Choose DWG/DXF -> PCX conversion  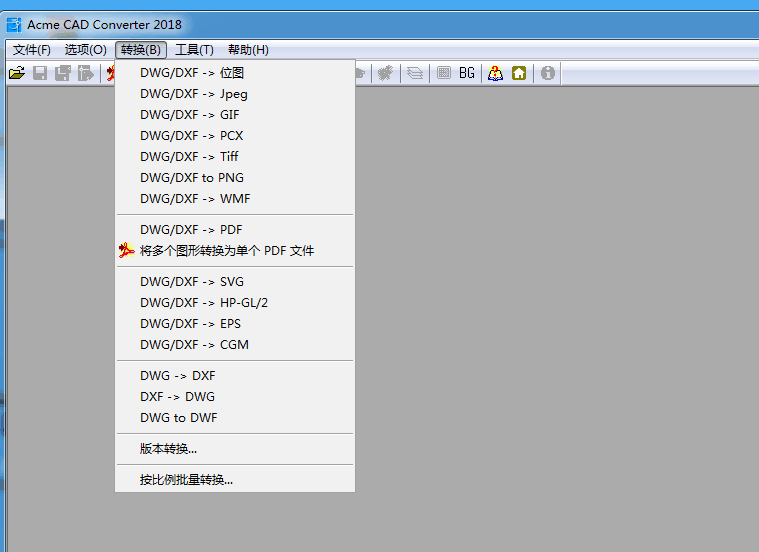tap(235, 136)
